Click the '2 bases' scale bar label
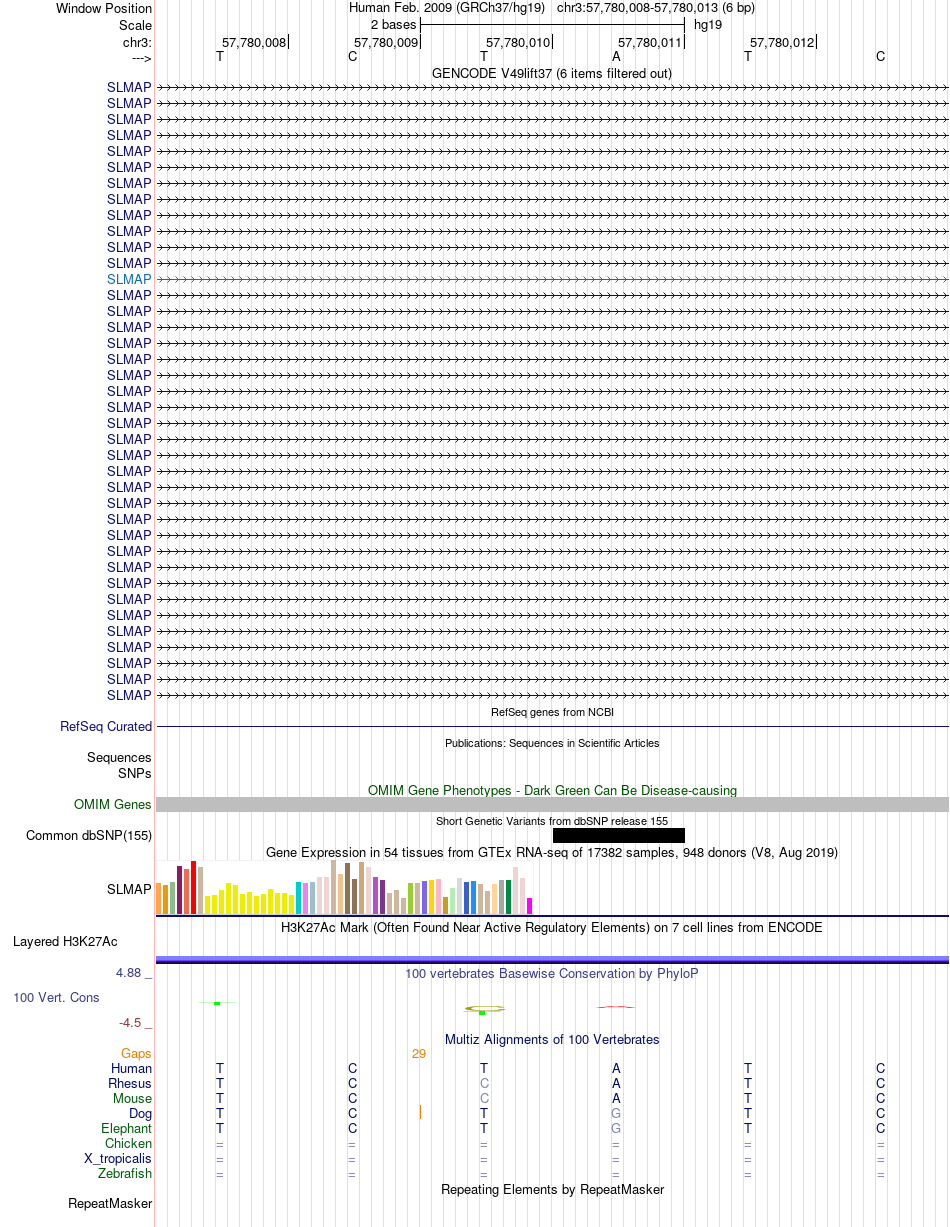Viewport: 950px width, 1227px height. coord(393,25)
